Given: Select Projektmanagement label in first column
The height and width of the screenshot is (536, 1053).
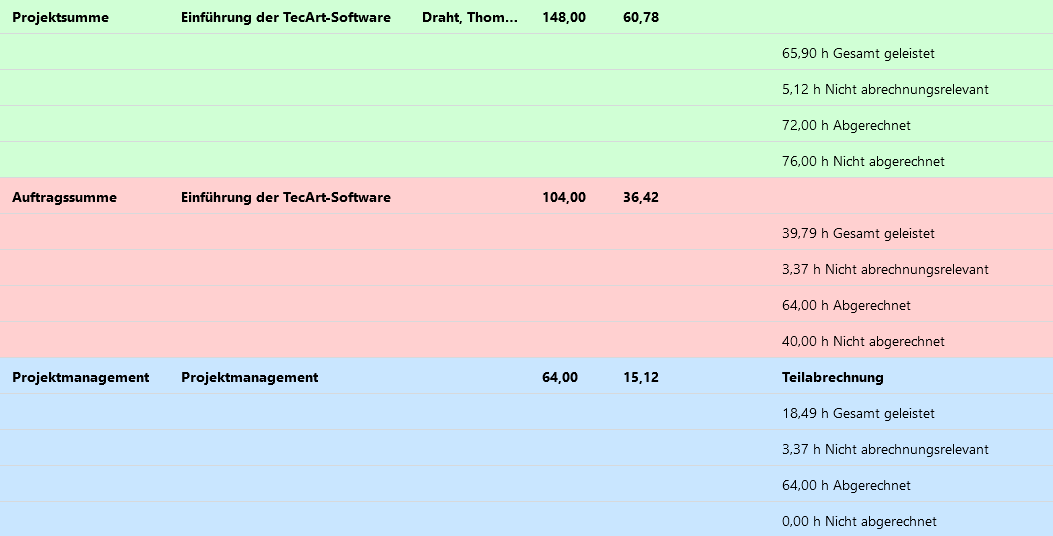Looking at the screenshot, I should point(81,377).
